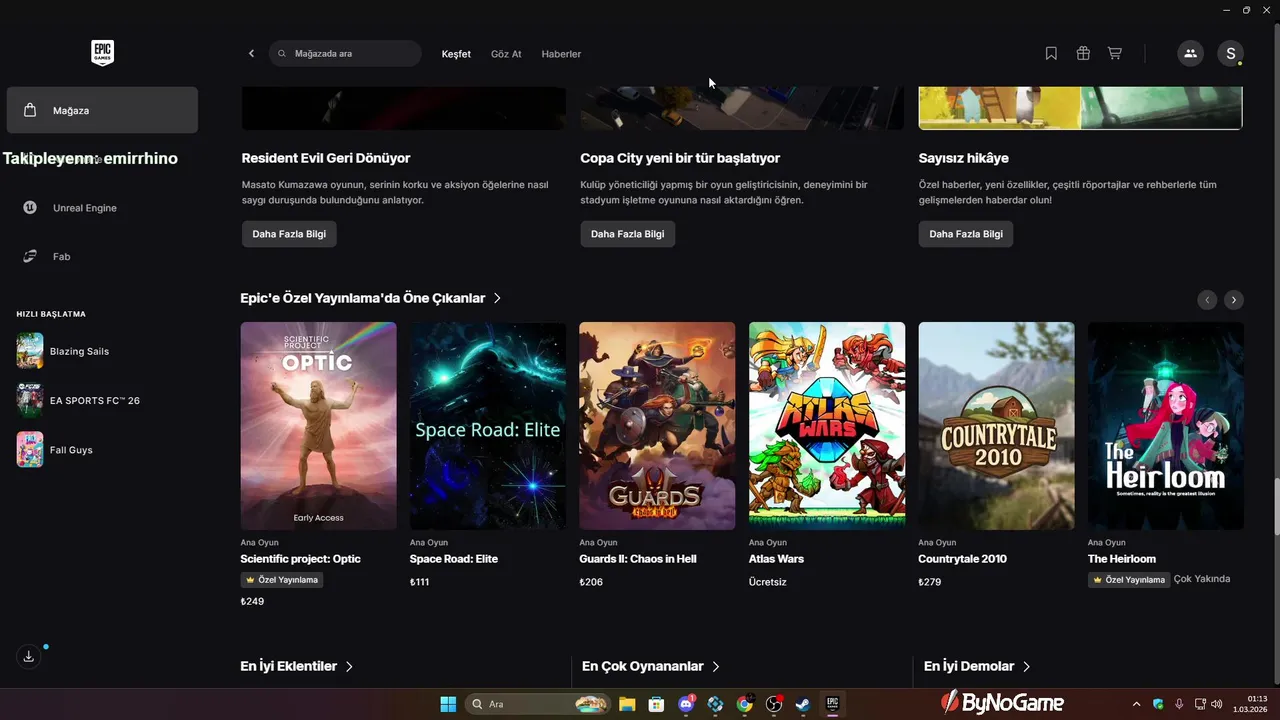Open the Epic Games logo home
Screen dimensions: 1280x720
click(x=102, y=53)
